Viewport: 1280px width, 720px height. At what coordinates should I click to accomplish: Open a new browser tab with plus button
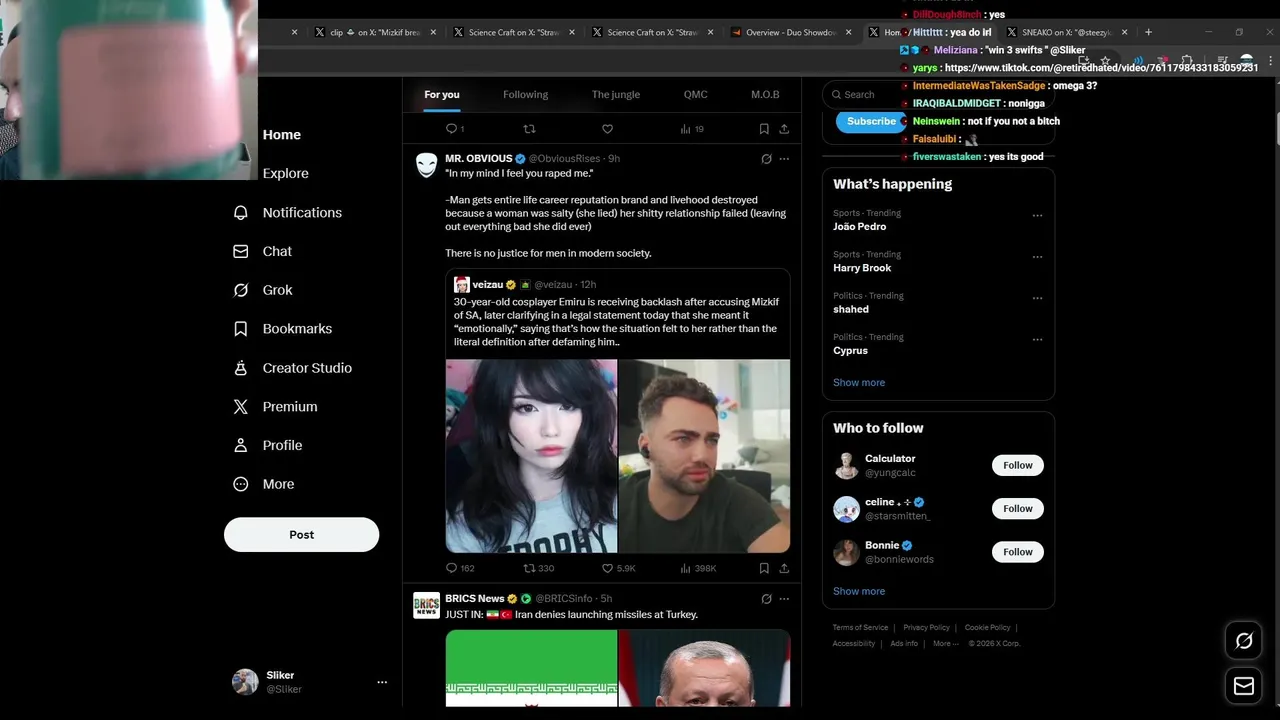click(1148, 32)
